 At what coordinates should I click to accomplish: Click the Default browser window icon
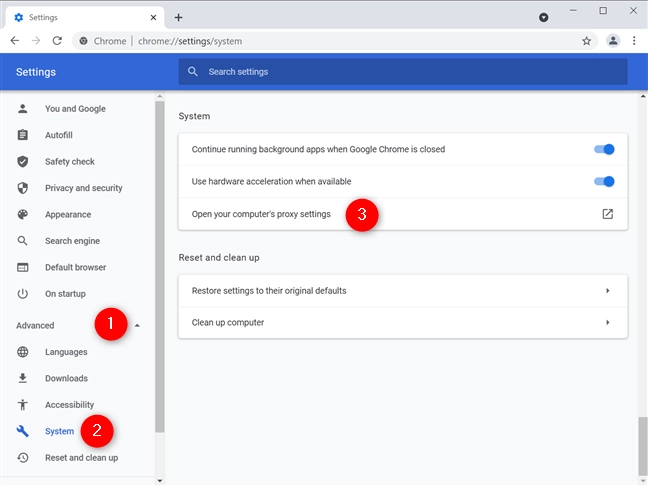point(23,267)
